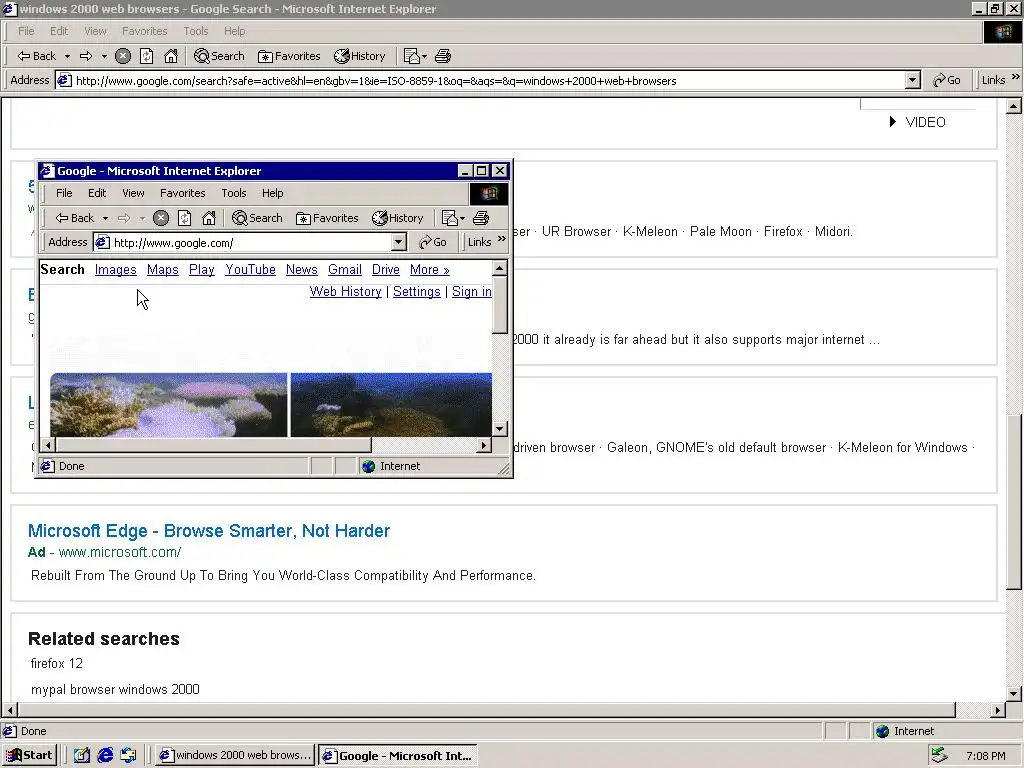Expand the VIDEO disclosure triangle
This screenshot has width=1024, height=768.
[x=893, y=122]
